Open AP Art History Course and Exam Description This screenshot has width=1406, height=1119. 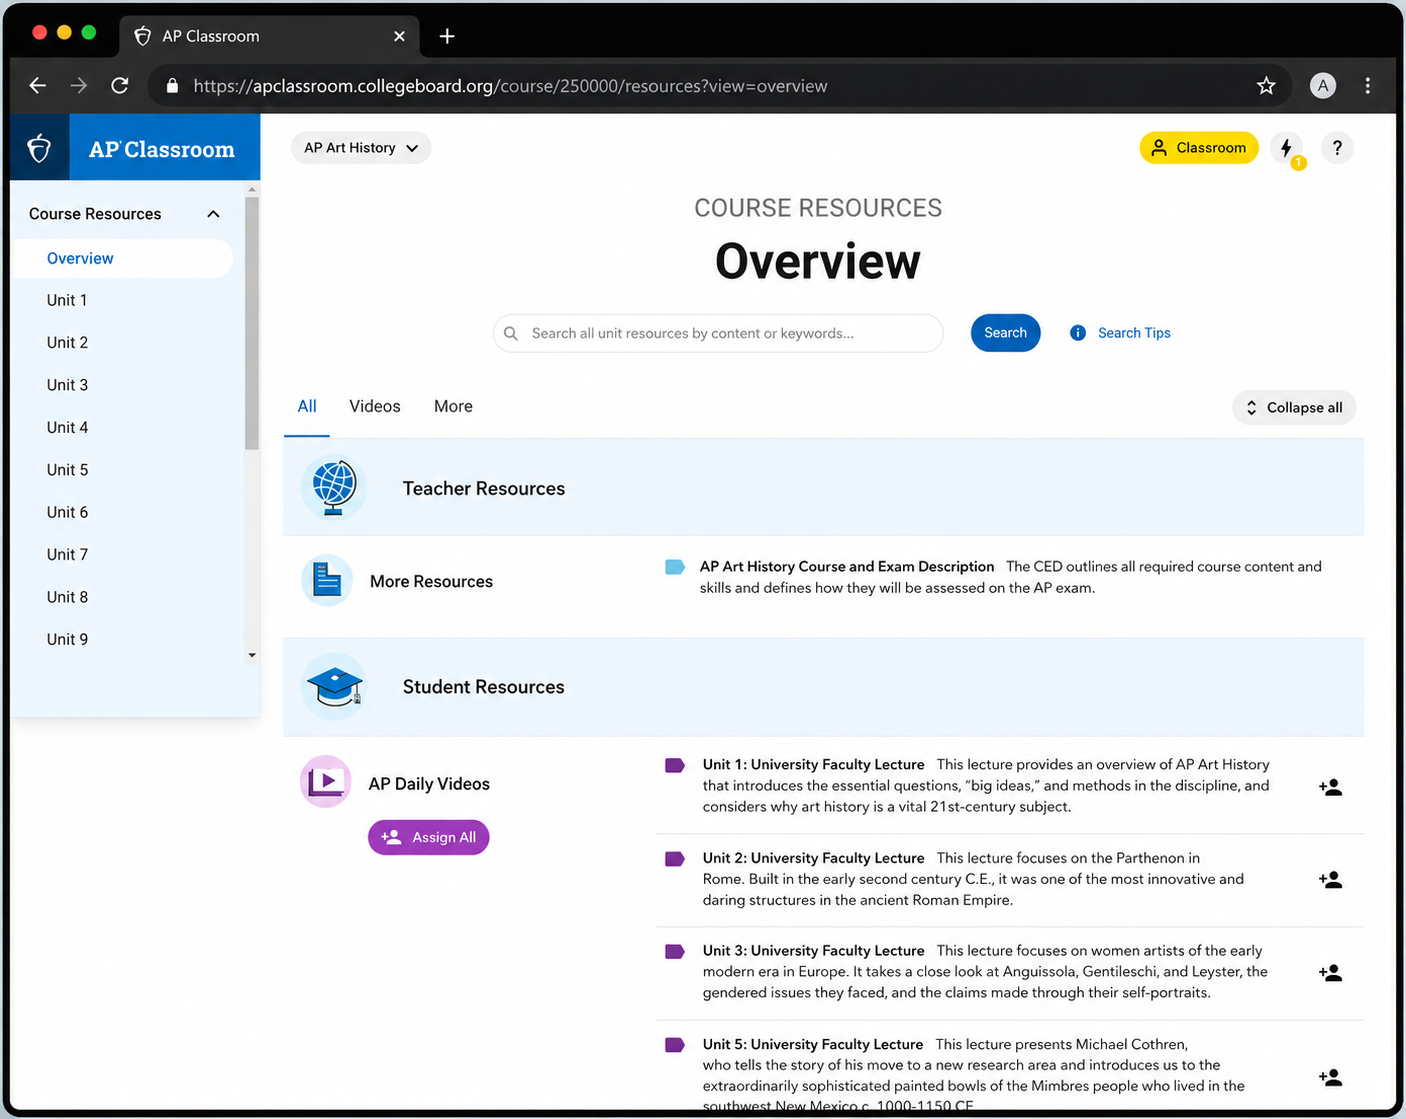(847, 566)
